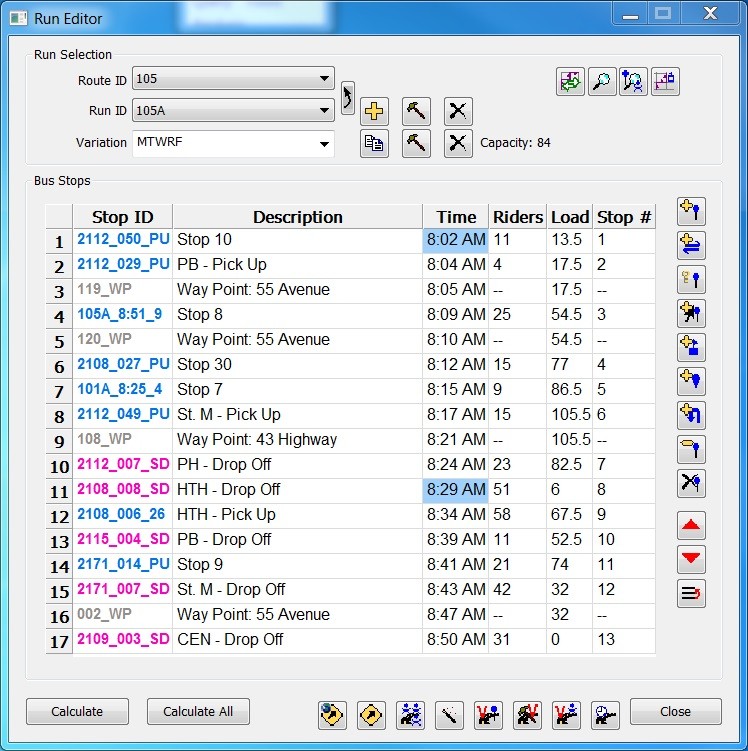This screenshot has width=748, height=751.
Task: Click the magic wand icon
Action: (x=449, y=716)
